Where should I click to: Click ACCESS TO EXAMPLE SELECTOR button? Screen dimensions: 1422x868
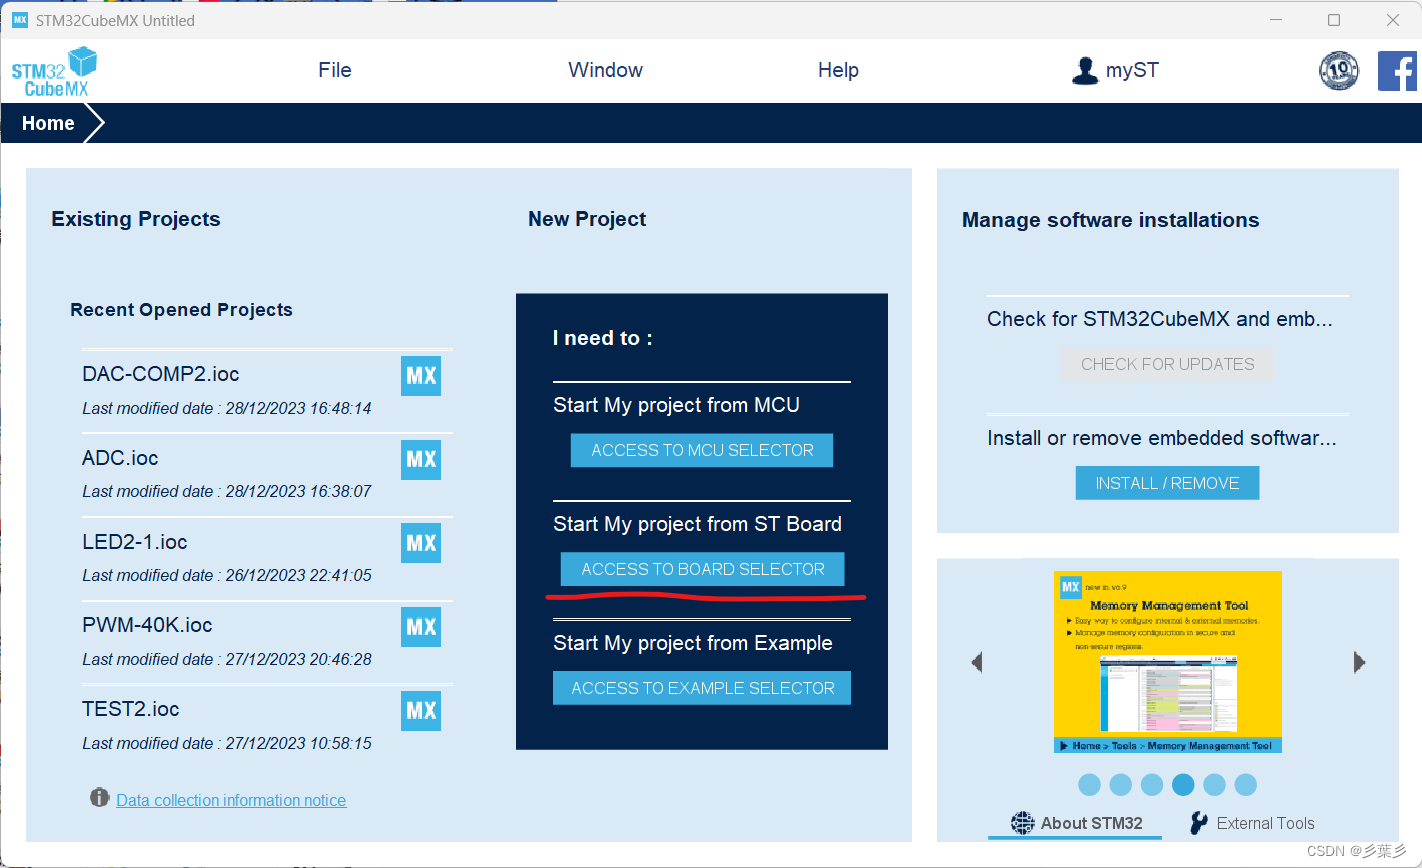702,688
